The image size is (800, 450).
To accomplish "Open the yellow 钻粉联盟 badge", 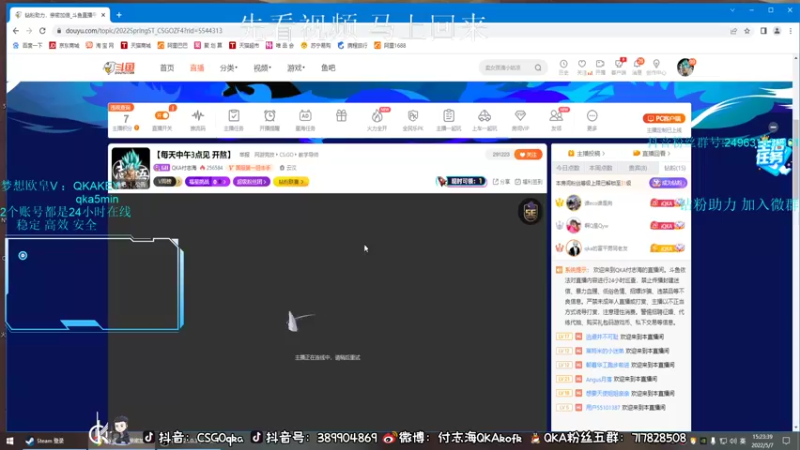I will pyautogui.click(x=291, y=182).
